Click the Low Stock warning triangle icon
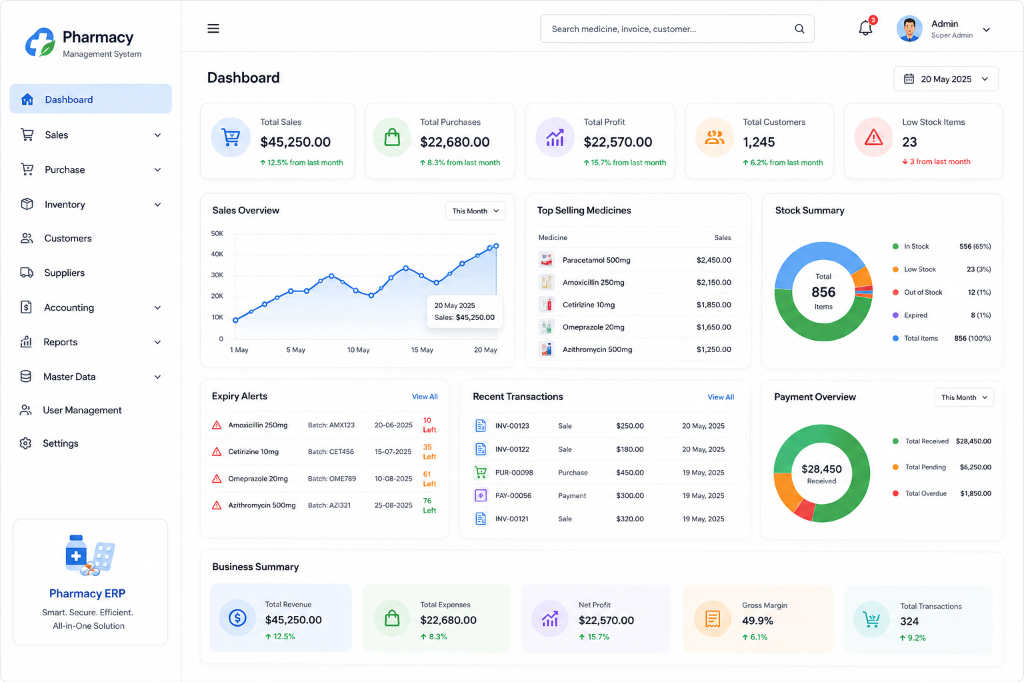Viewport: 1024px width, 682px height. [874, 137]
